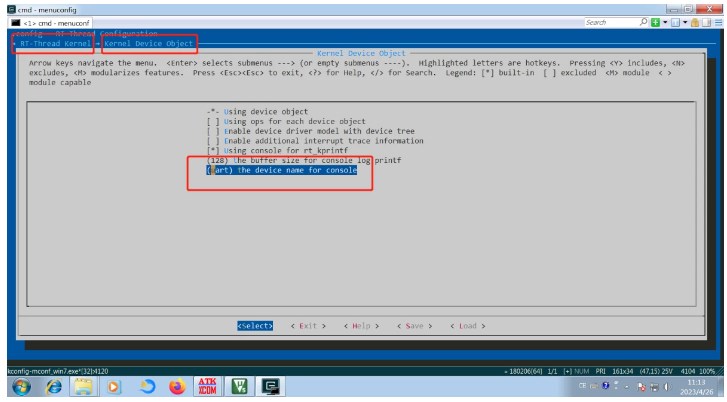Click the 'CE' input language indicator
This screenshot has width=727, height=402.
[582, 386]
